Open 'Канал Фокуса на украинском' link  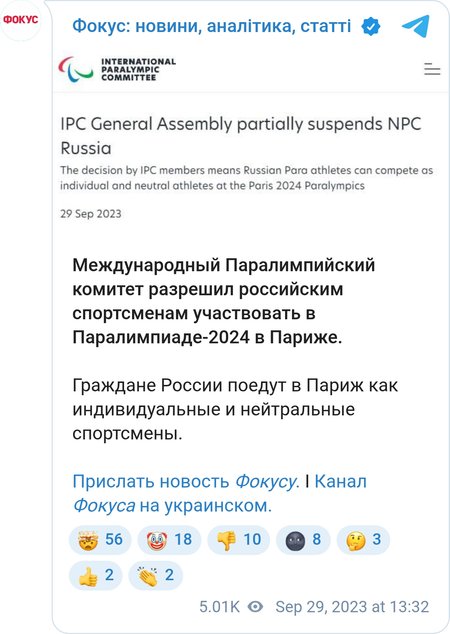click(x=220, y=494)
